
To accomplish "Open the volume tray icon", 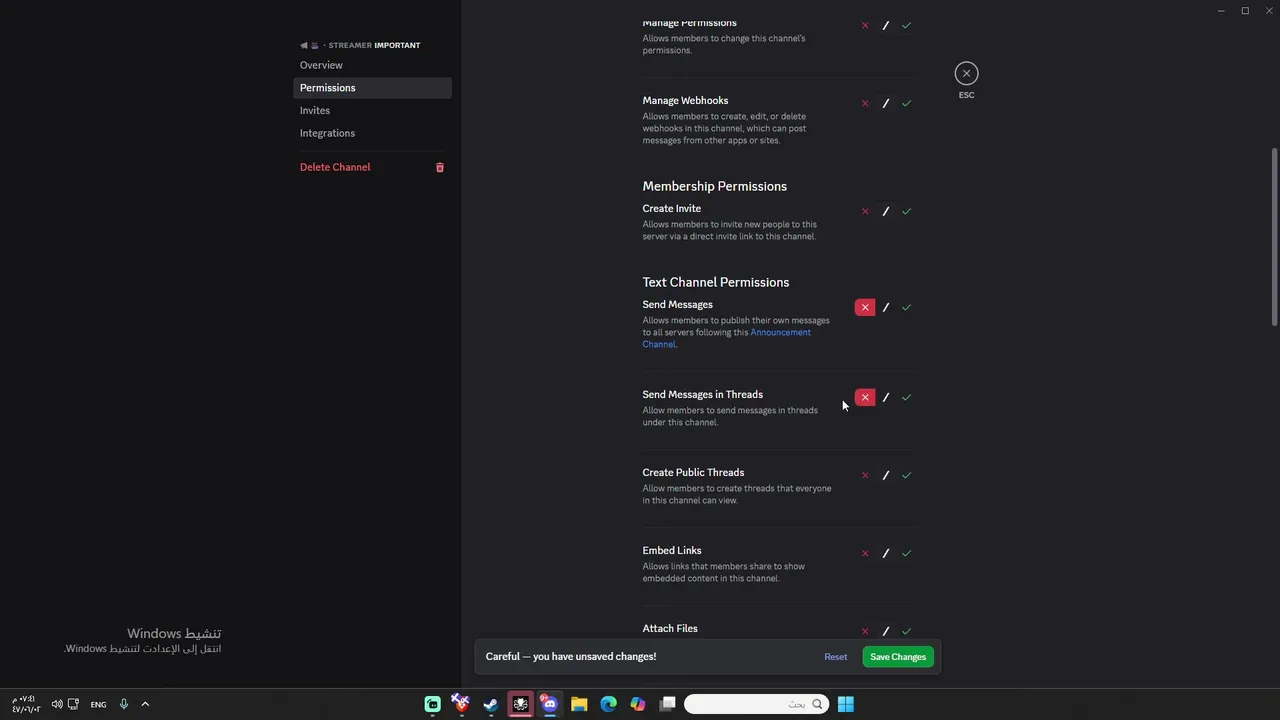I will click(x=57, y=704).
